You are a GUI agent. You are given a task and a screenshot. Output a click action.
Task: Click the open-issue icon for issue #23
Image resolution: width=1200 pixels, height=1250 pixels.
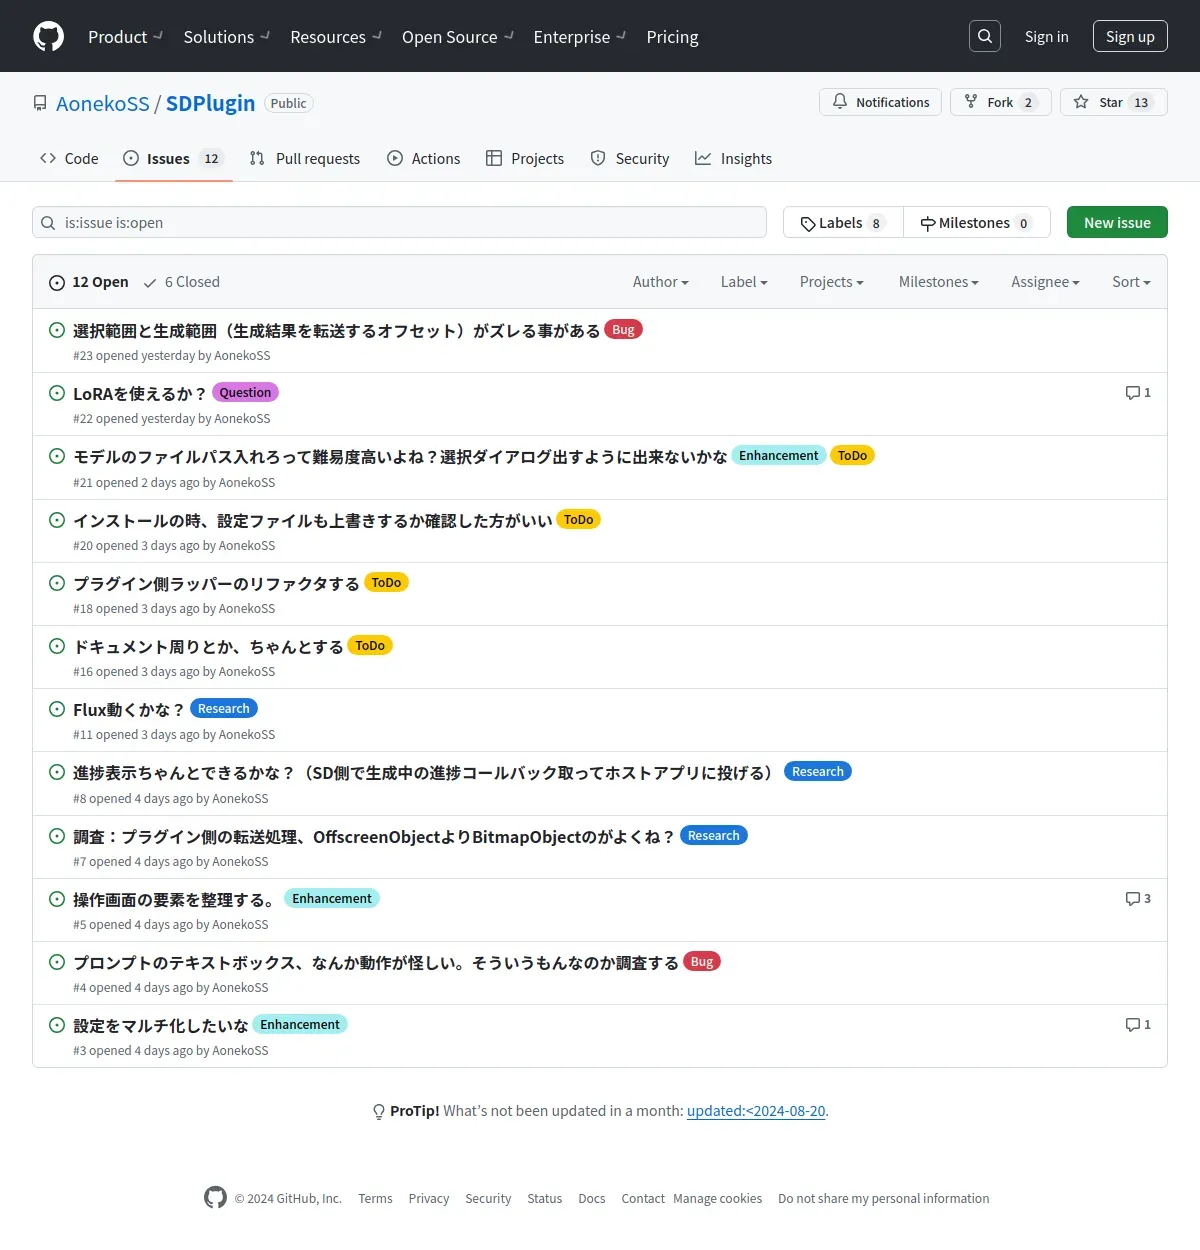coord(57,330)
